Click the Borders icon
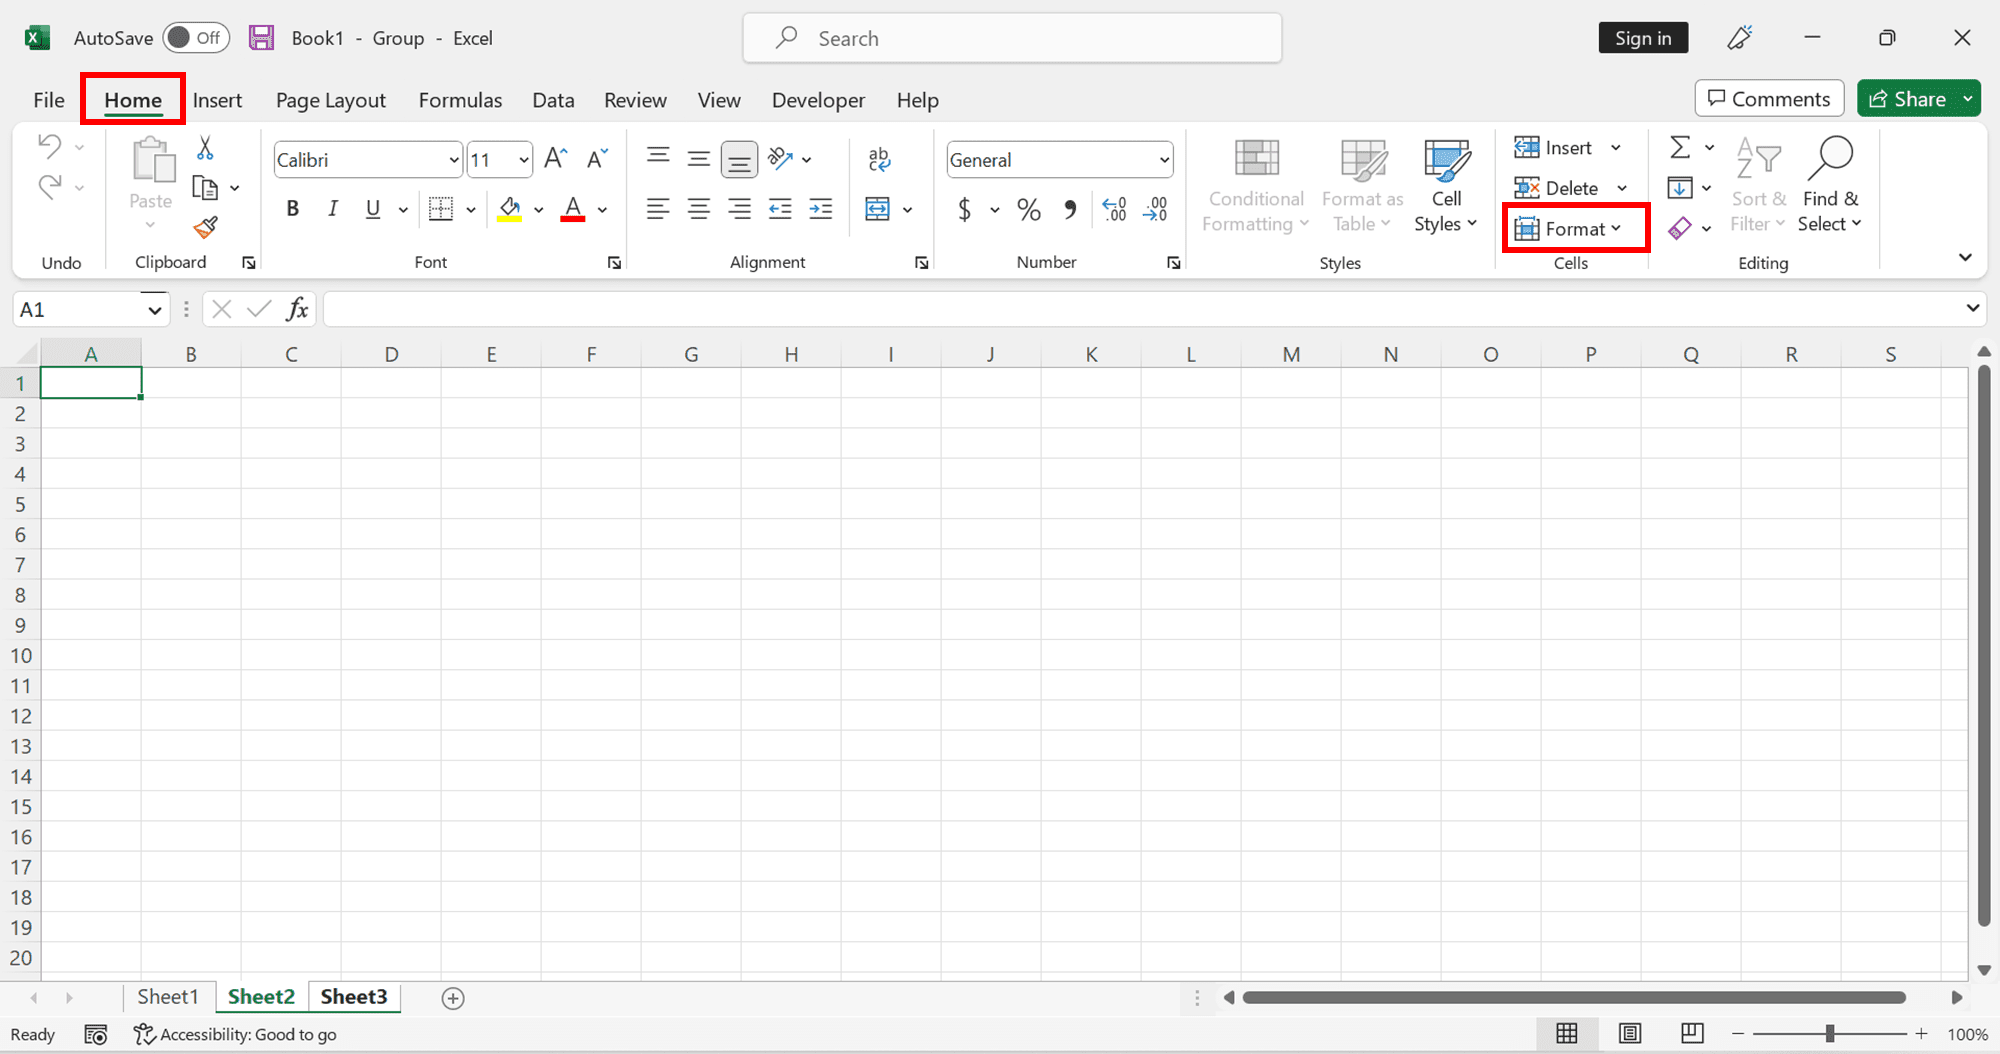The width and height of the screenshot is (2000, 1054). (441, 208)
